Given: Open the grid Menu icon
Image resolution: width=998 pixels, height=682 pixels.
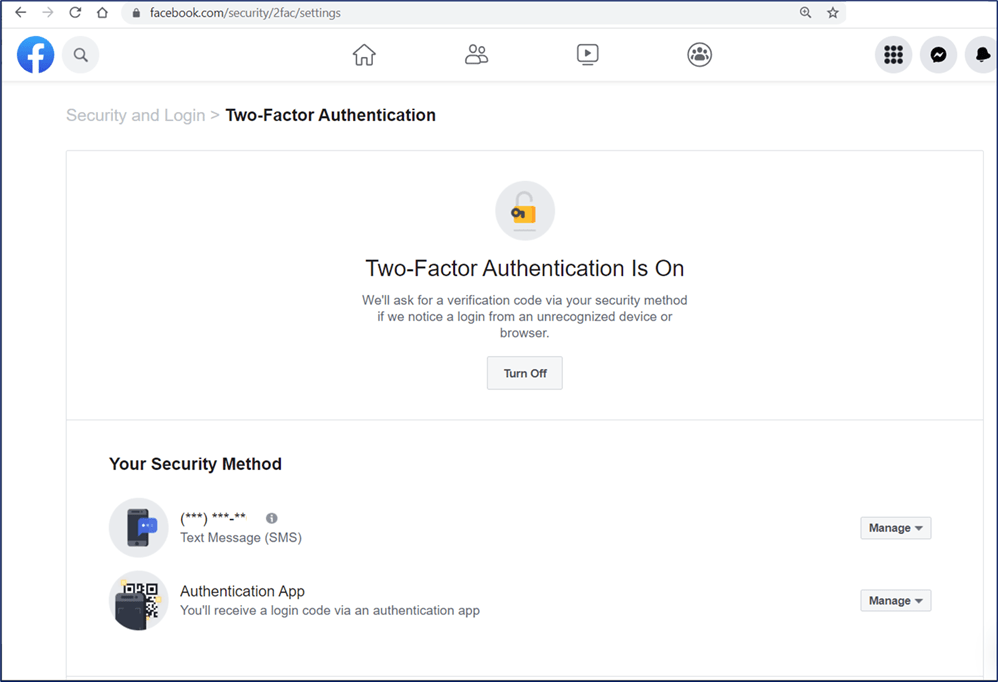Looking at the screenshot, I should pos(893,55).
